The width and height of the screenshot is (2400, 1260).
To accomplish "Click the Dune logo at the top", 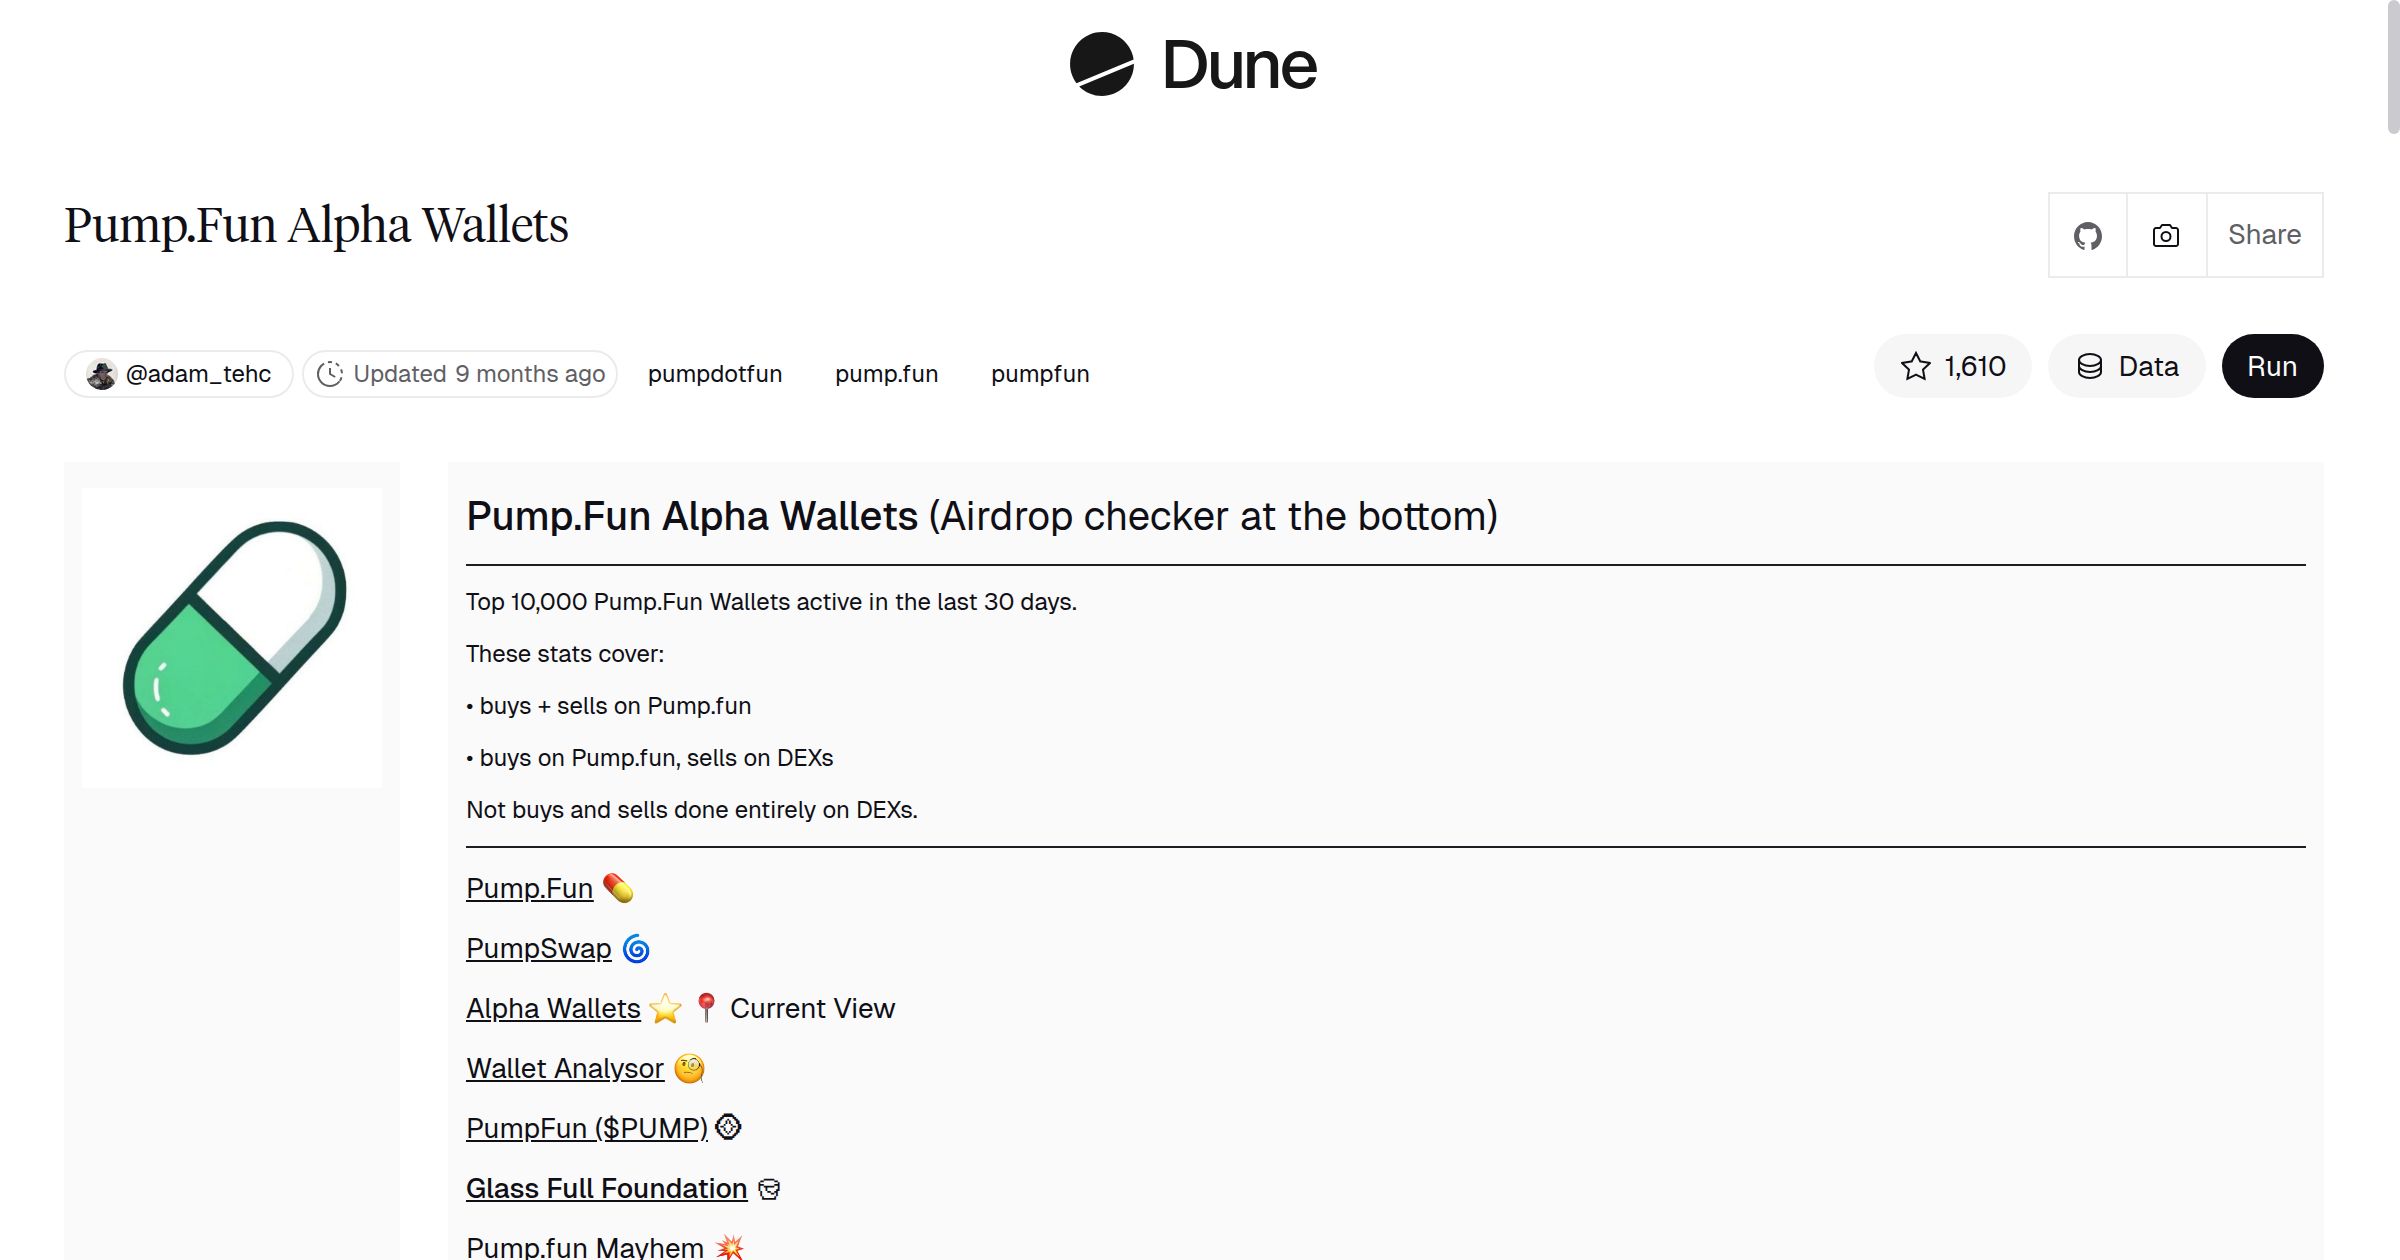I will [x=1191, y=65].
